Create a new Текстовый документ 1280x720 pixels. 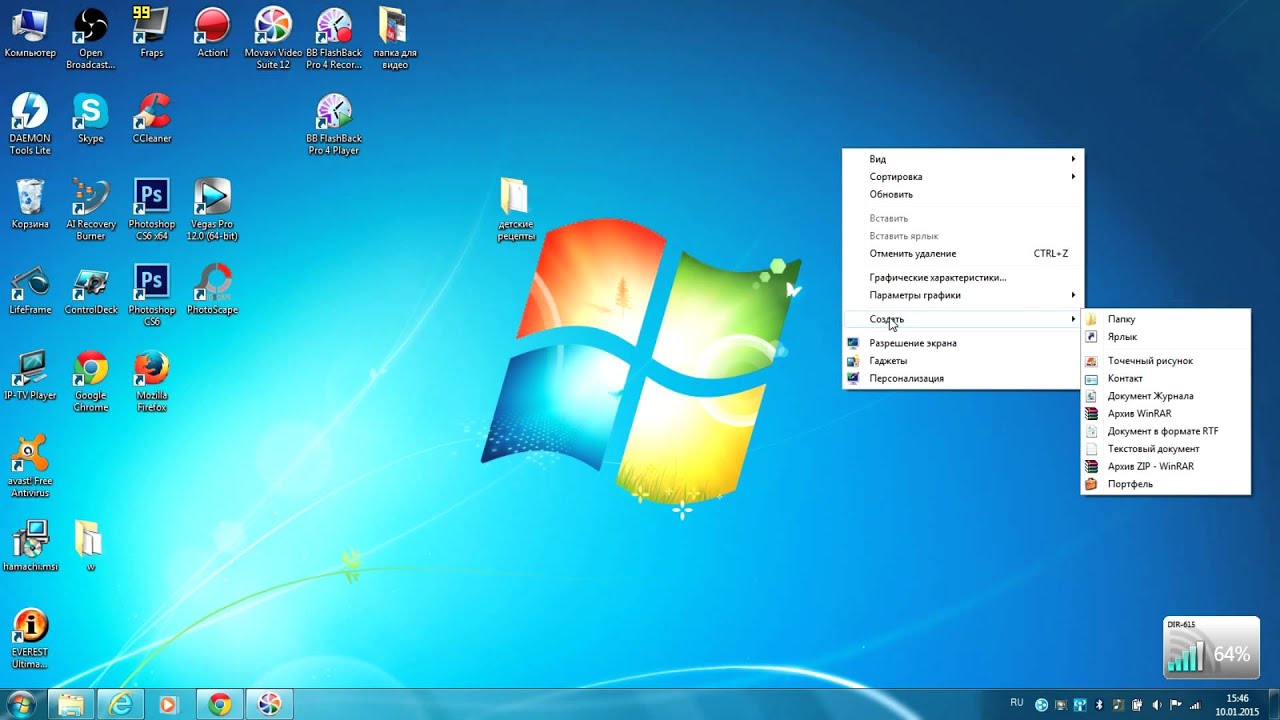pyautogui.click(x=1166, y=449)
